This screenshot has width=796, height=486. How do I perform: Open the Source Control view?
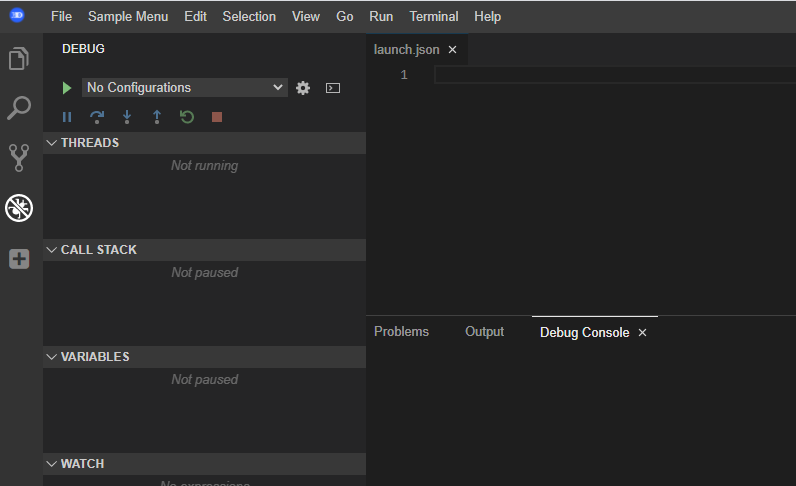pos(19,158)
